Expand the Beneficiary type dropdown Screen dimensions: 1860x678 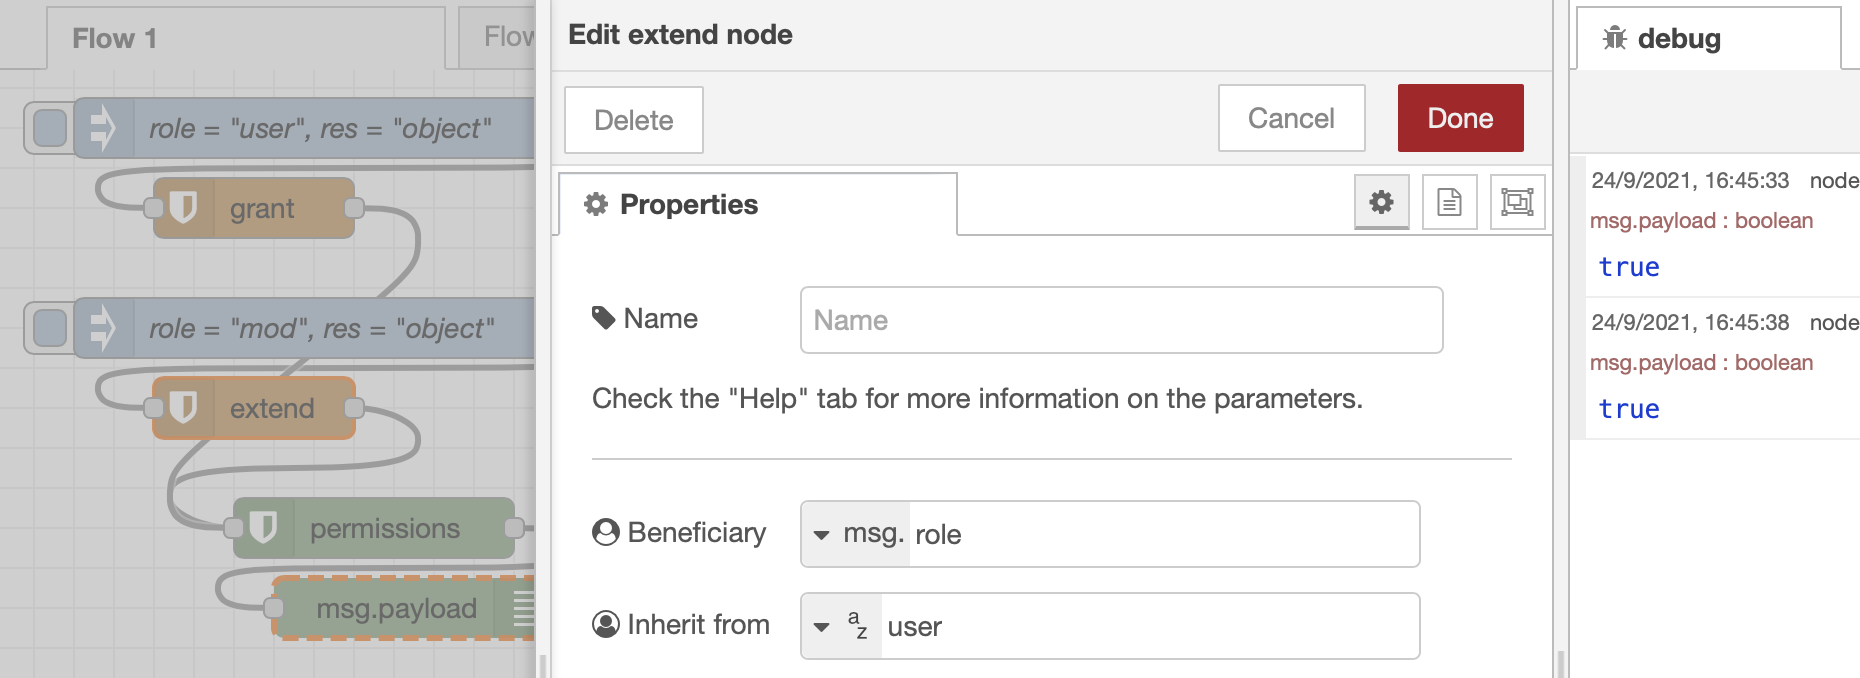(x=822, y=535)
